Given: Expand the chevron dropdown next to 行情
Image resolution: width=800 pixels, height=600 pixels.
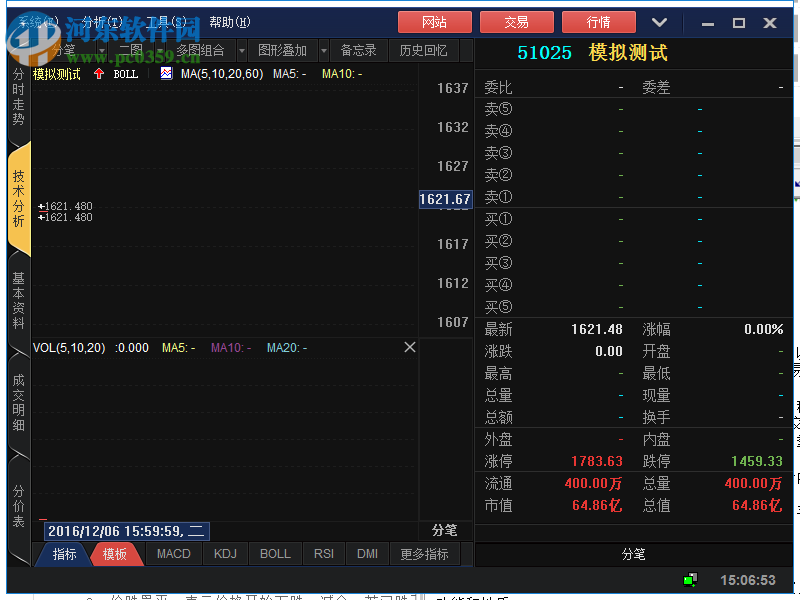Looking at the screenshot, I should (x=658, y=22).
